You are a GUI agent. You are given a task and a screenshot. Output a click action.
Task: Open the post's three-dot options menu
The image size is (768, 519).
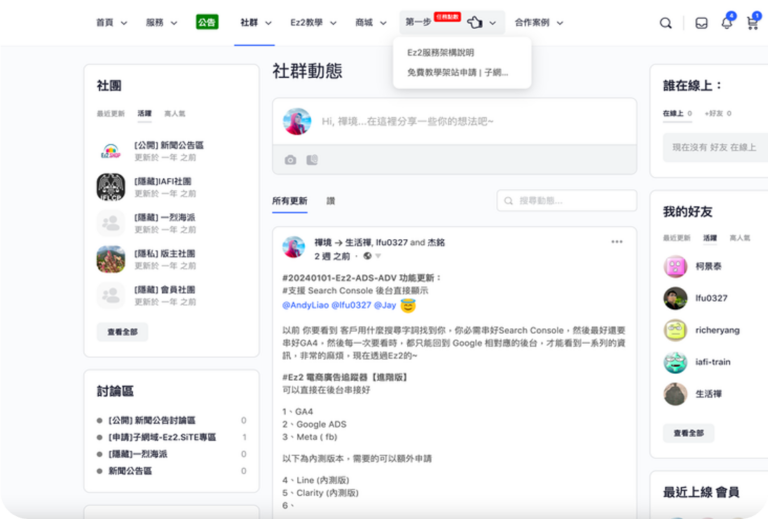(617, 241)
